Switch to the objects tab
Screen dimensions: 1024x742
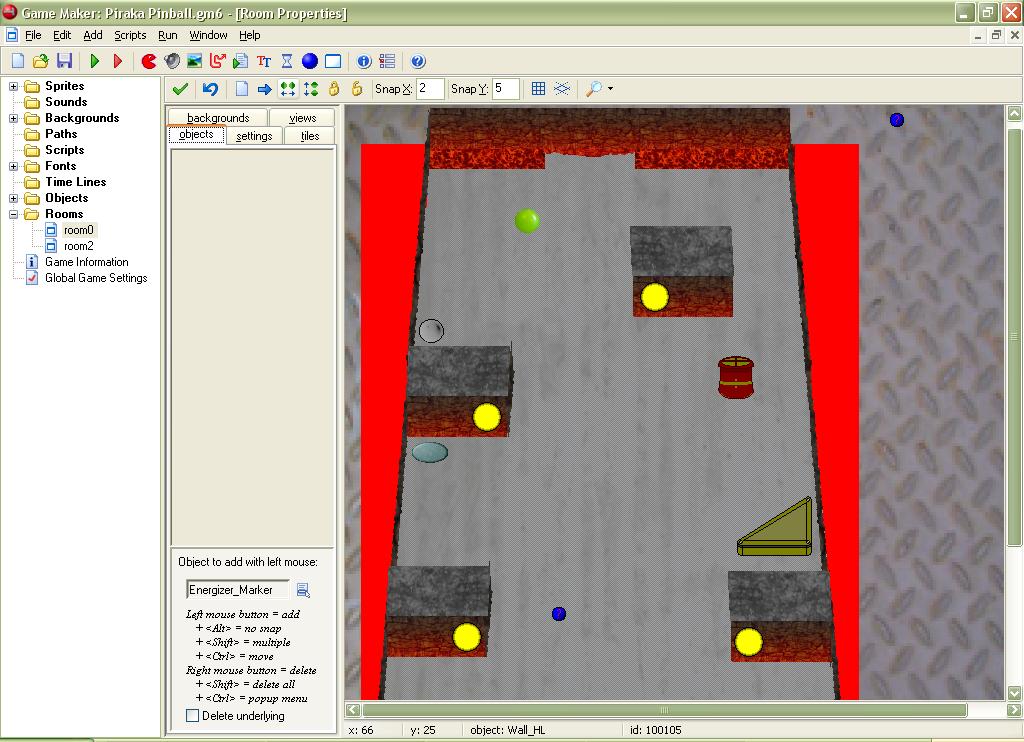pyautogui.click(x=197, y=135)
